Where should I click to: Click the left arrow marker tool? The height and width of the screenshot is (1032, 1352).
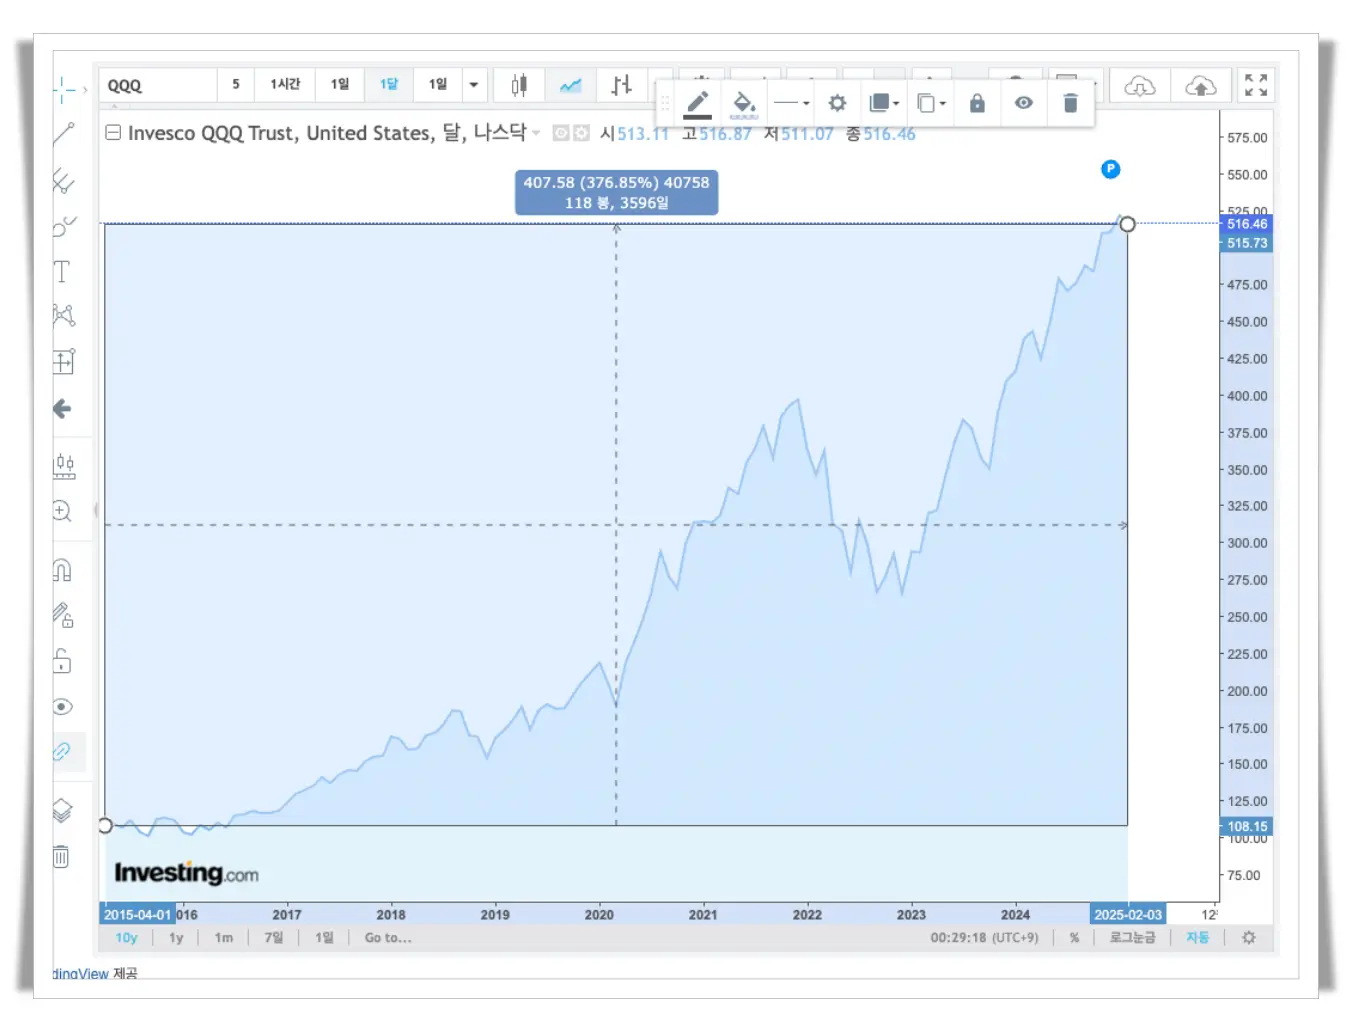click(x=62, y=408)
